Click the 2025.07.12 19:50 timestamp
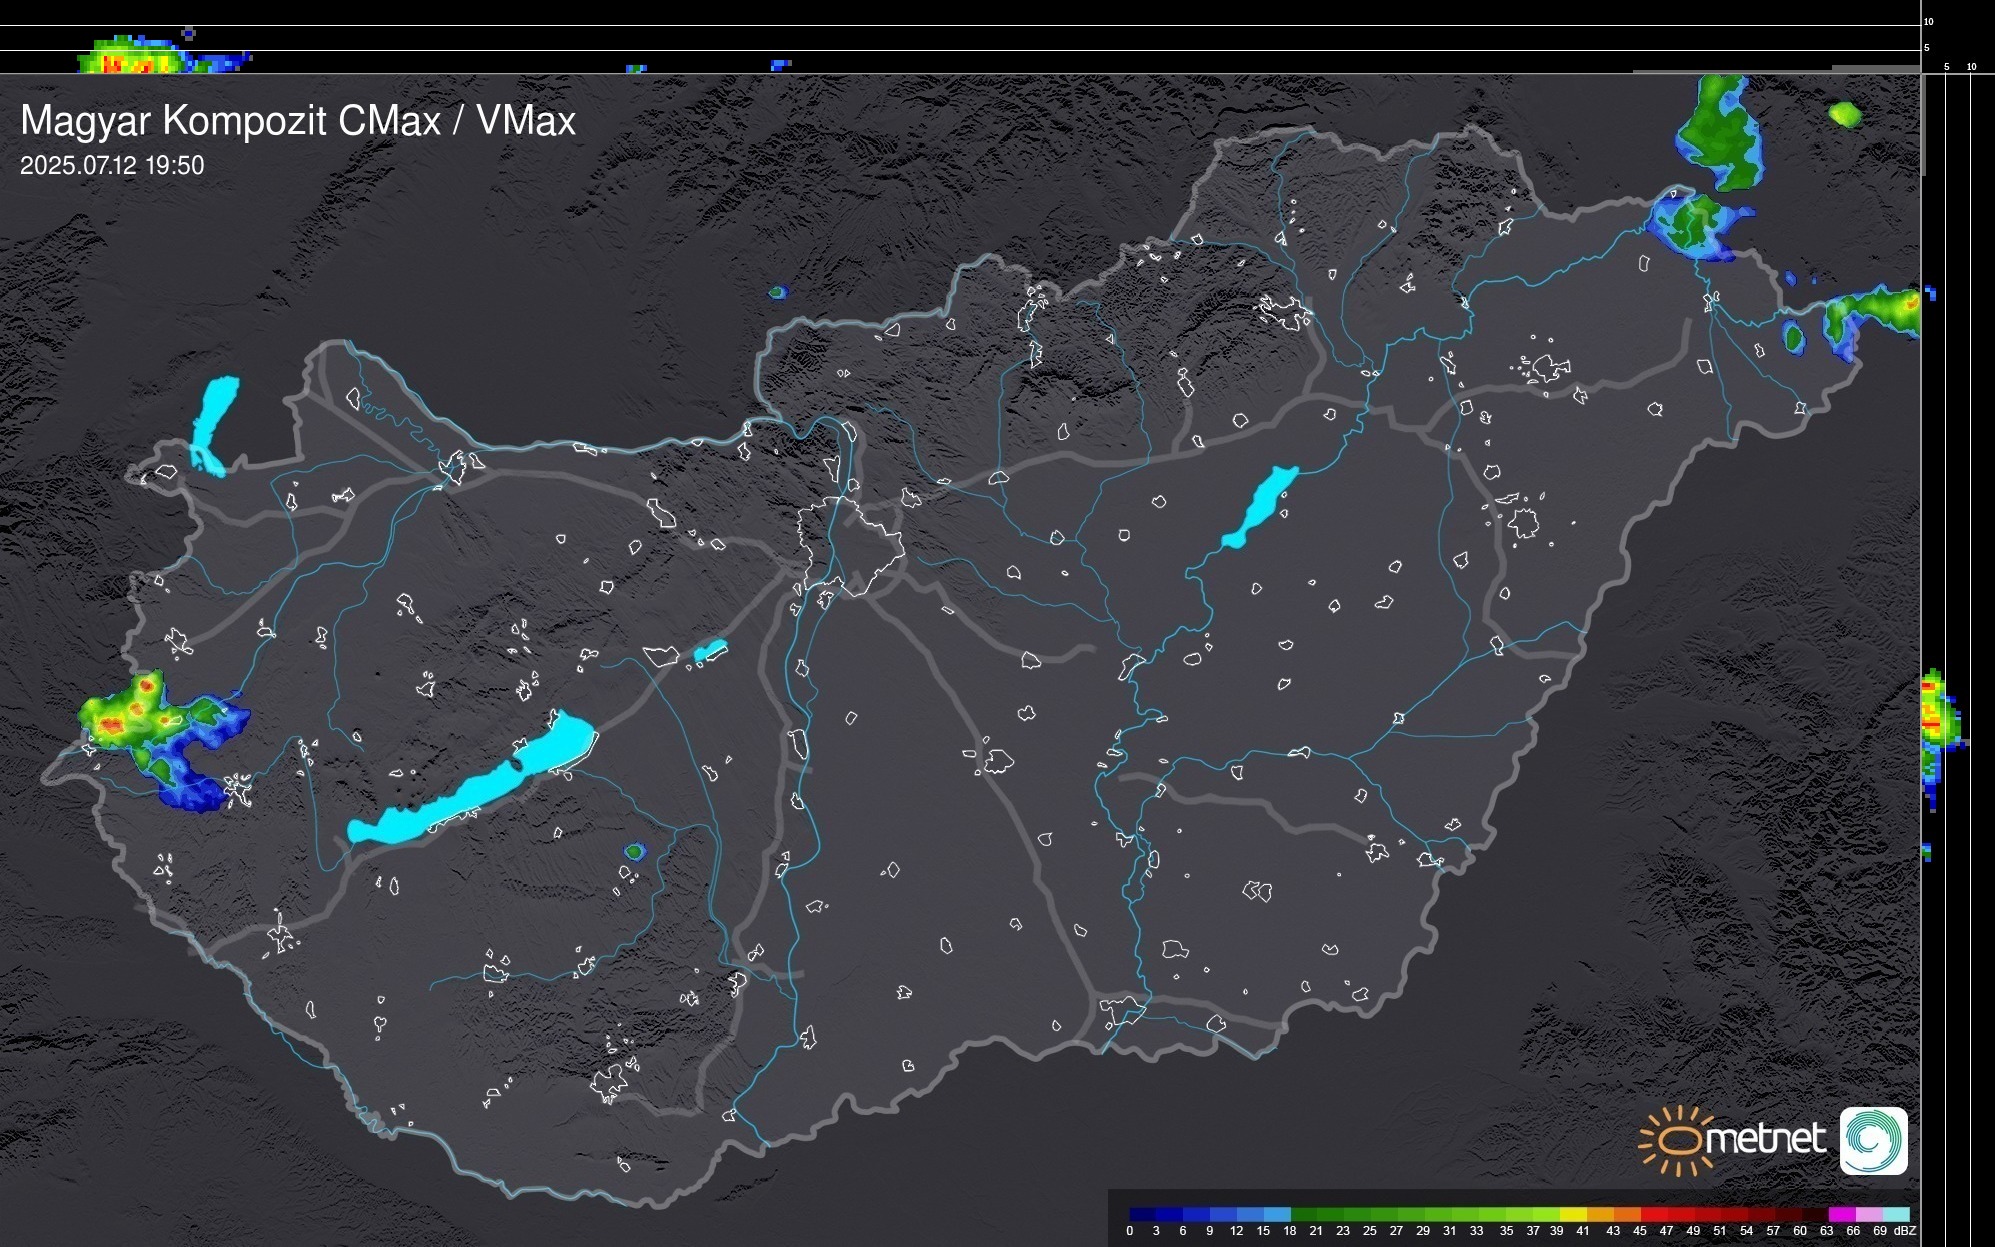The image size is (1995, 1247). pyautogui.click(x=112, y=166)
